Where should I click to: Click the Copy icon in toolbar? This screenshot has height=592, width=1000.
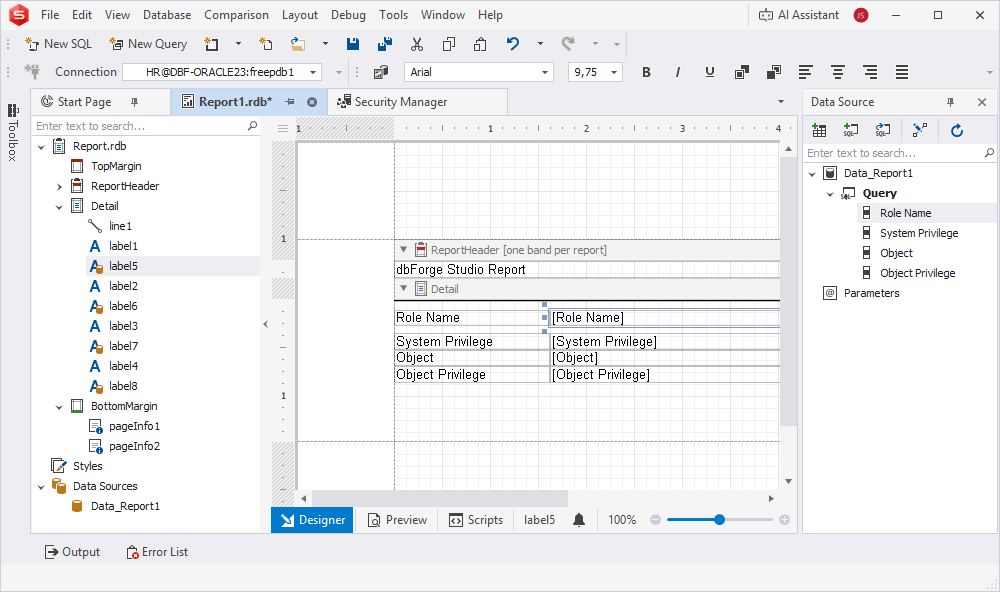(449, 44)
